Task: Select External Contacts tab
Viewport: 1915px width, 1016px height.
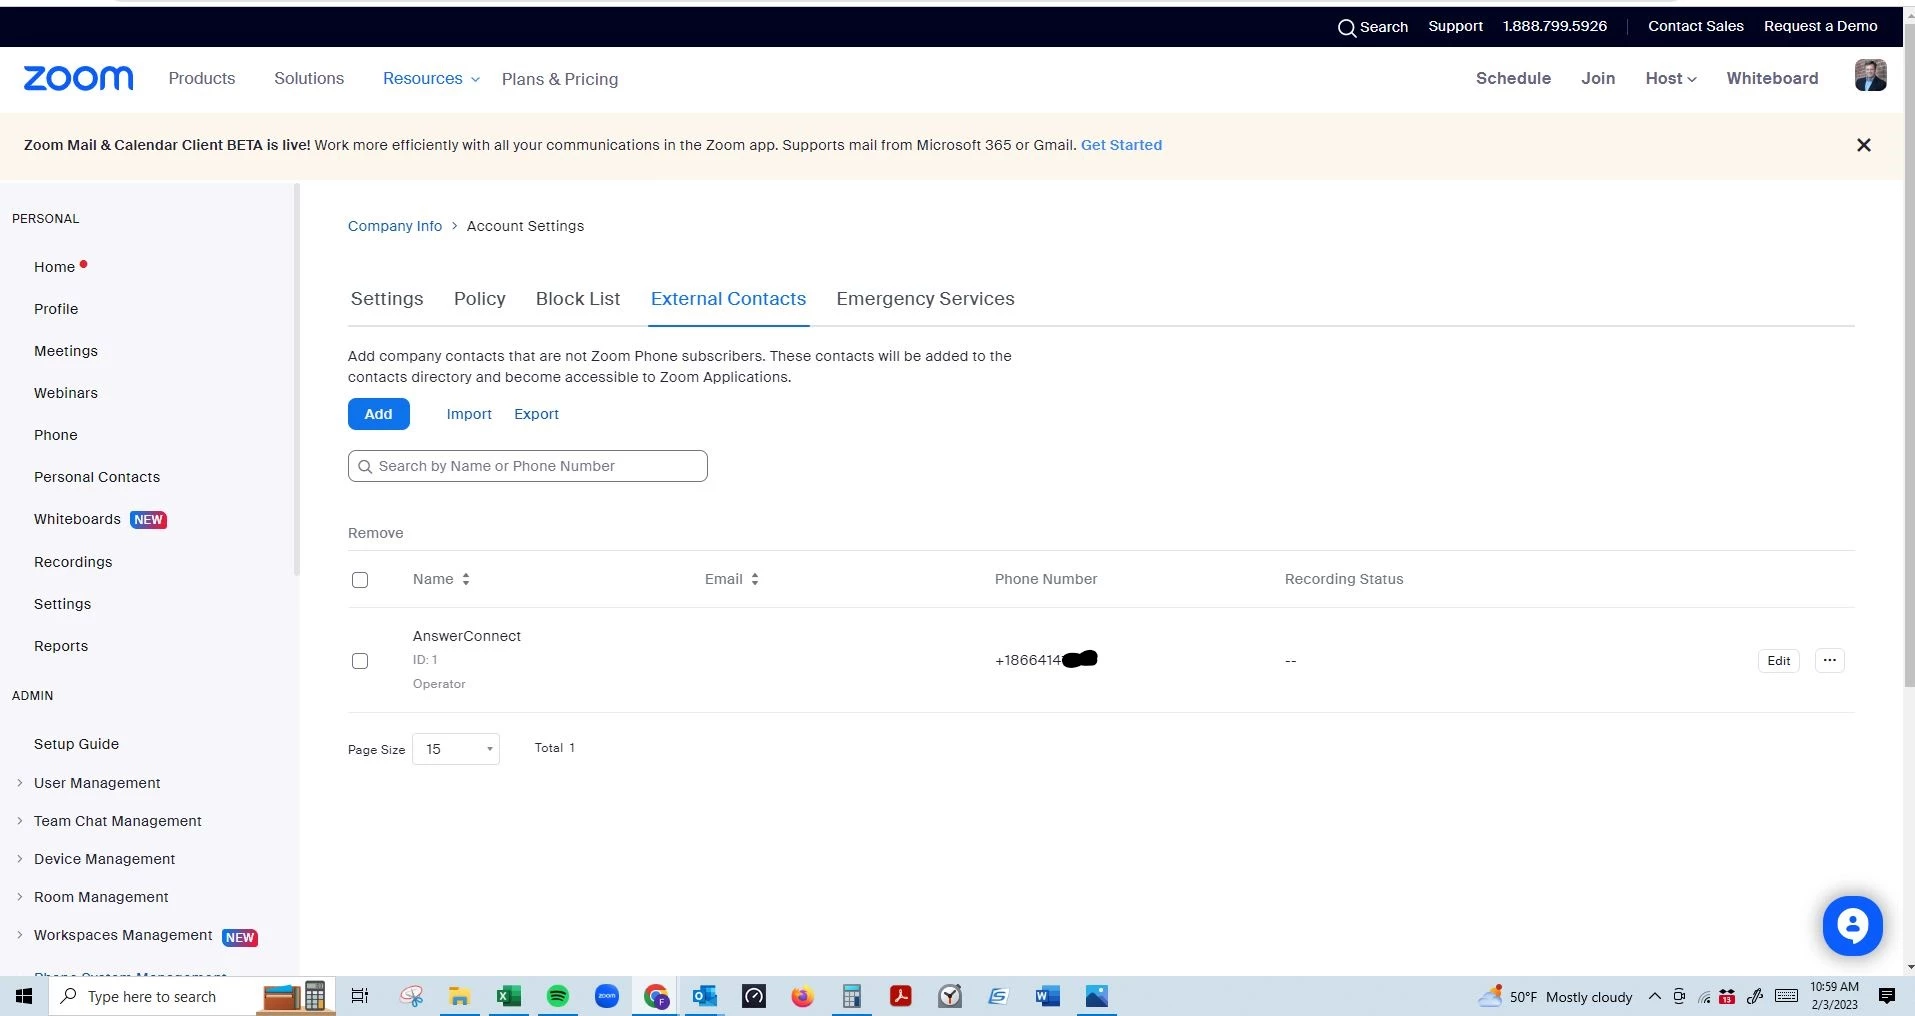Action: [728, 299]
